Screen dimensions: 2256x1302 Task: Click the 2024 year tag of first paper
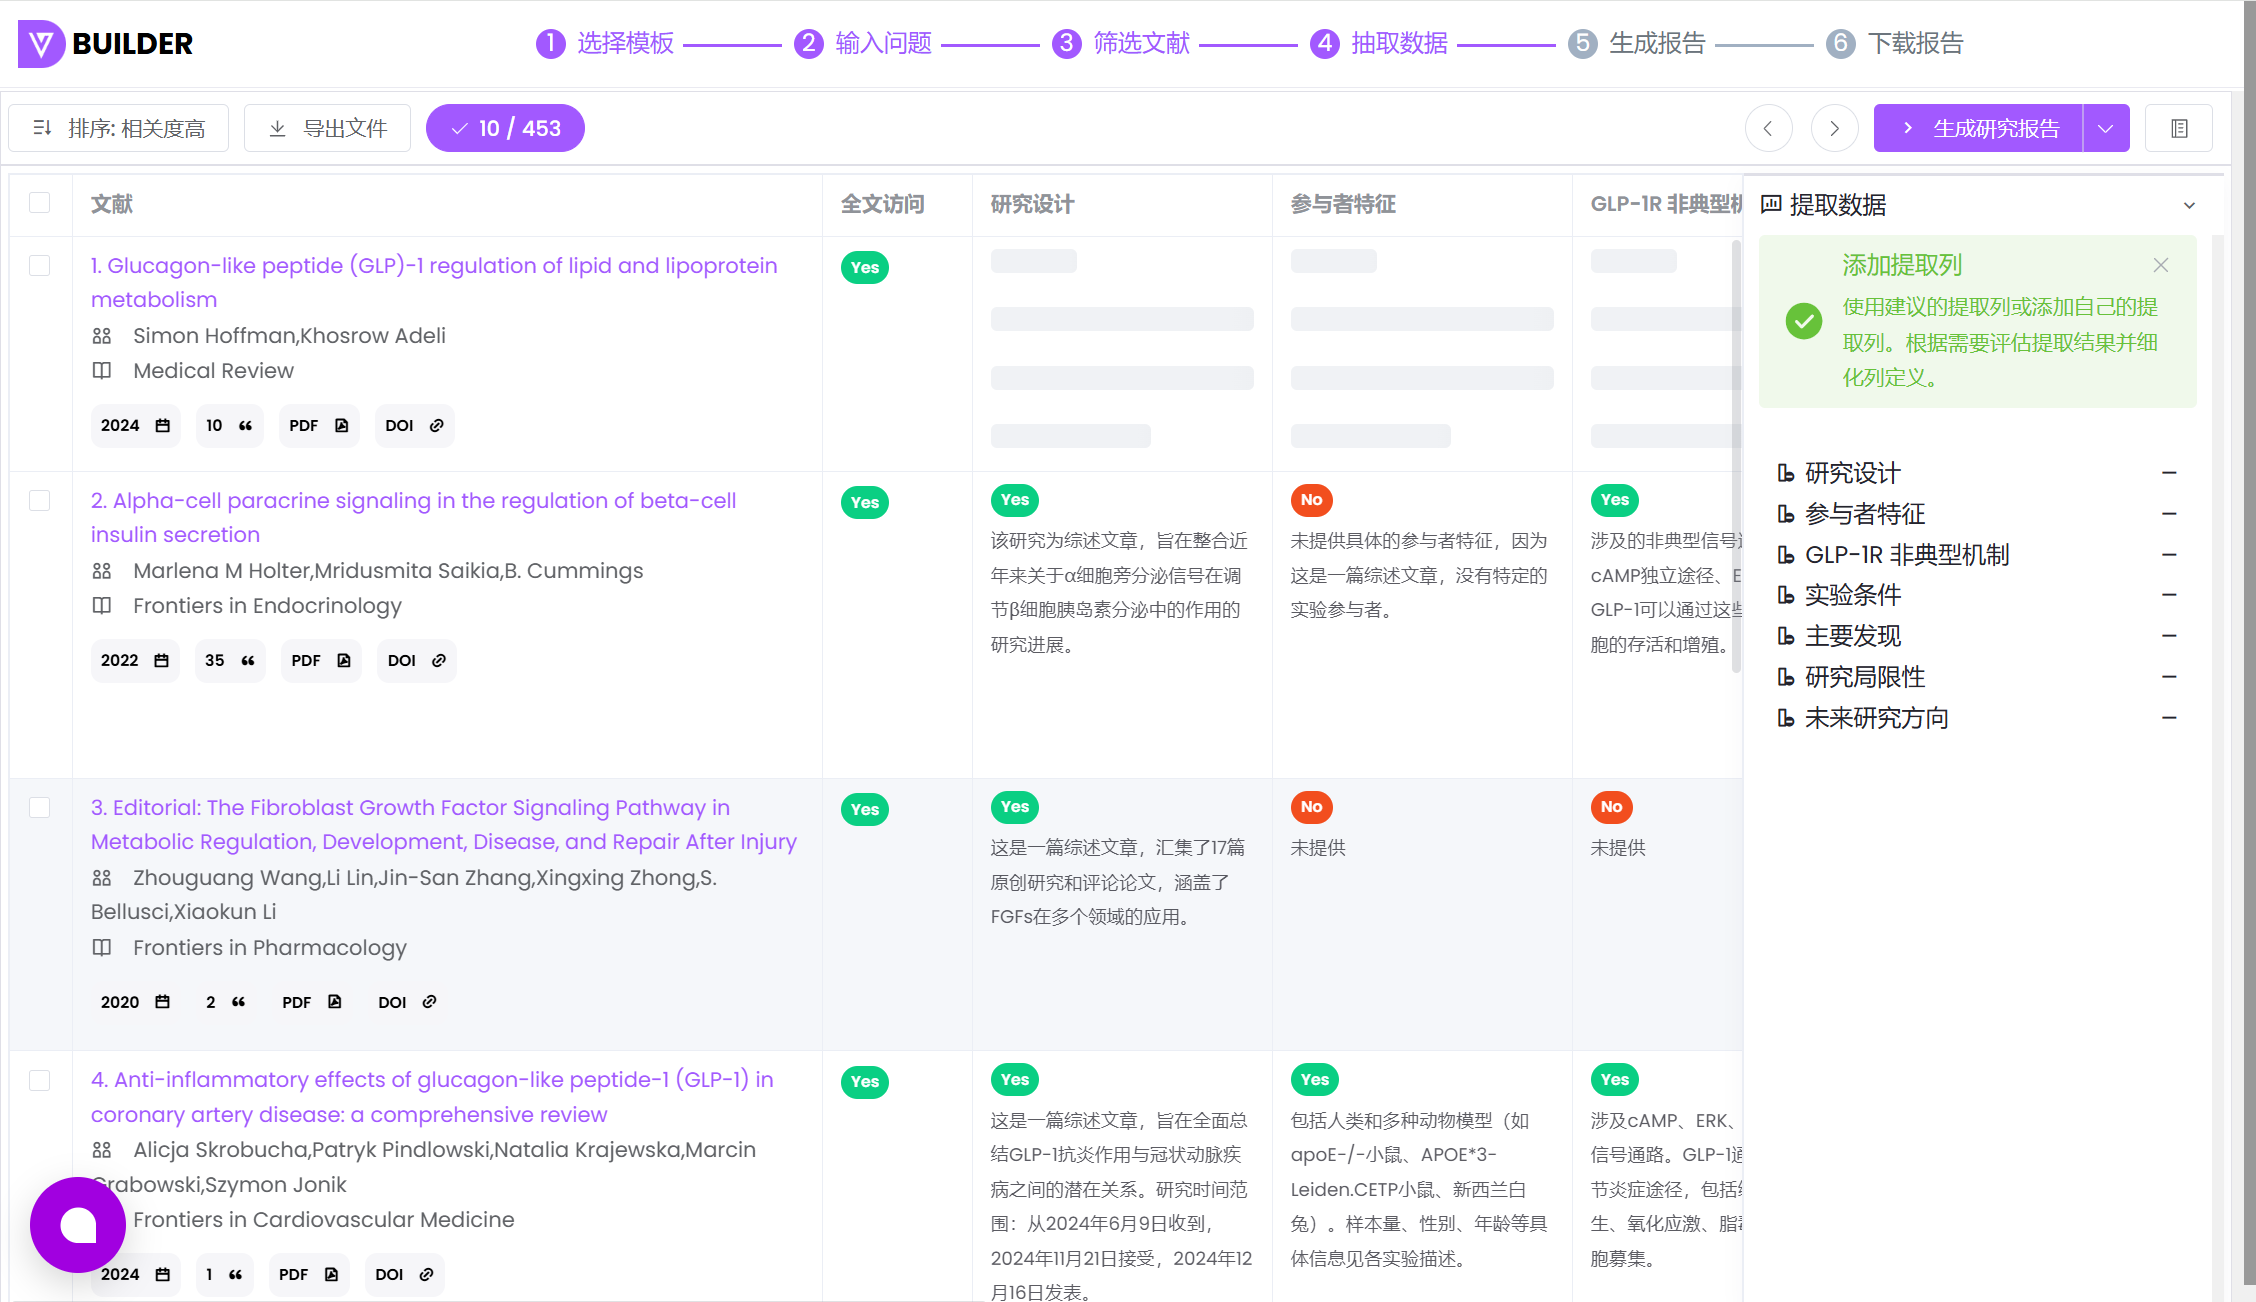point(135,425)
